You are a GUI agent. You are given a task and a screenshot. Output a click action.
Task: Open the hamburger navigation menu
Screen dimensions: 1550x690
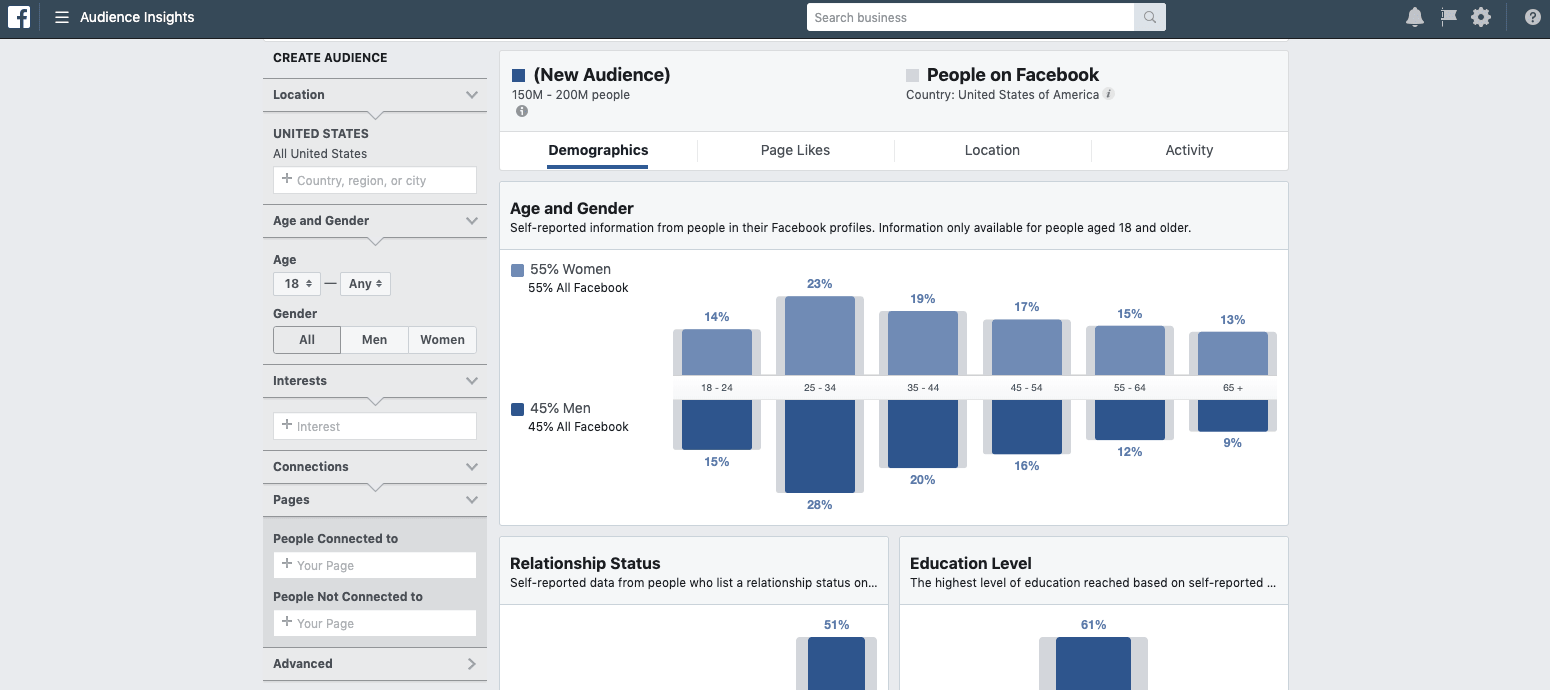click(x=60, y=17)
